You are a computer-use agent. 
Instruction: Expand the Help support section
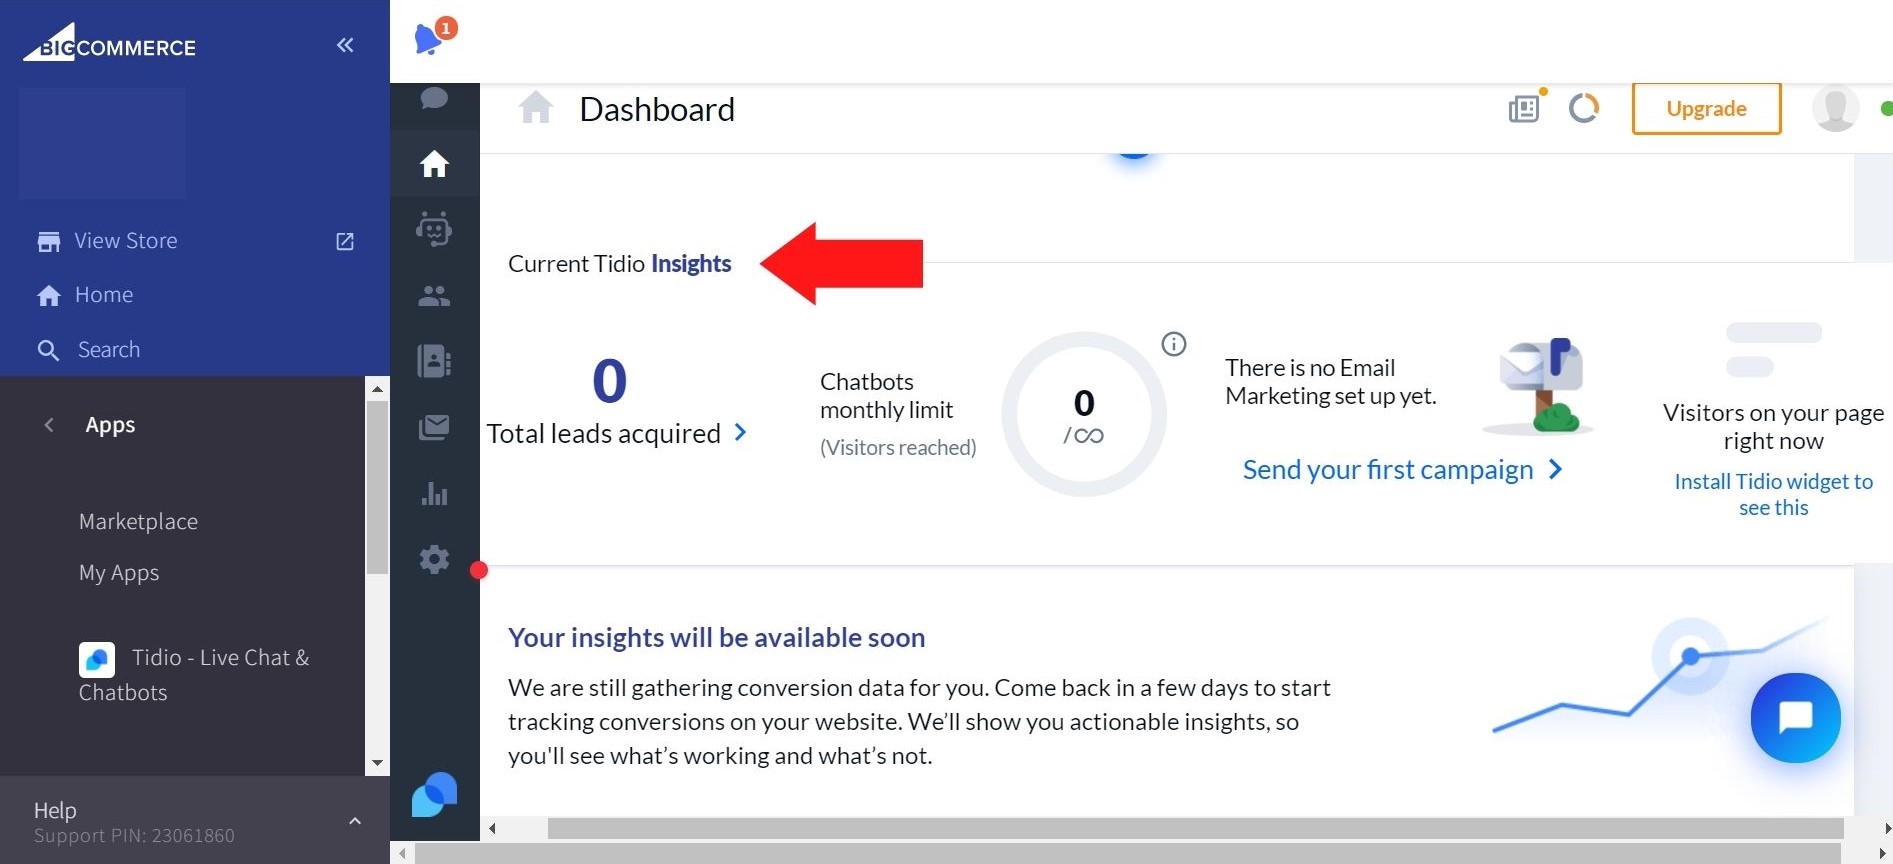(x=354, y=821)
